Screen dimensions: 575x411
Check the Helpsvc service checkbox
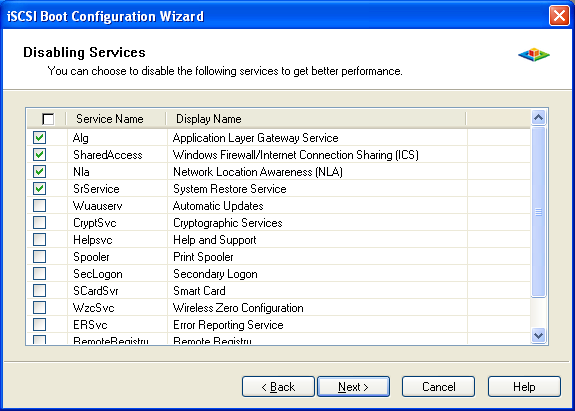point(40,239)
